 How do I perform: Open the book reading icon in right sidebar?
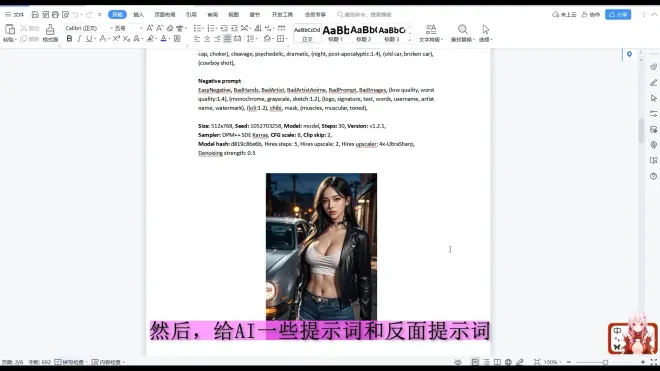(x=653, y=160)
